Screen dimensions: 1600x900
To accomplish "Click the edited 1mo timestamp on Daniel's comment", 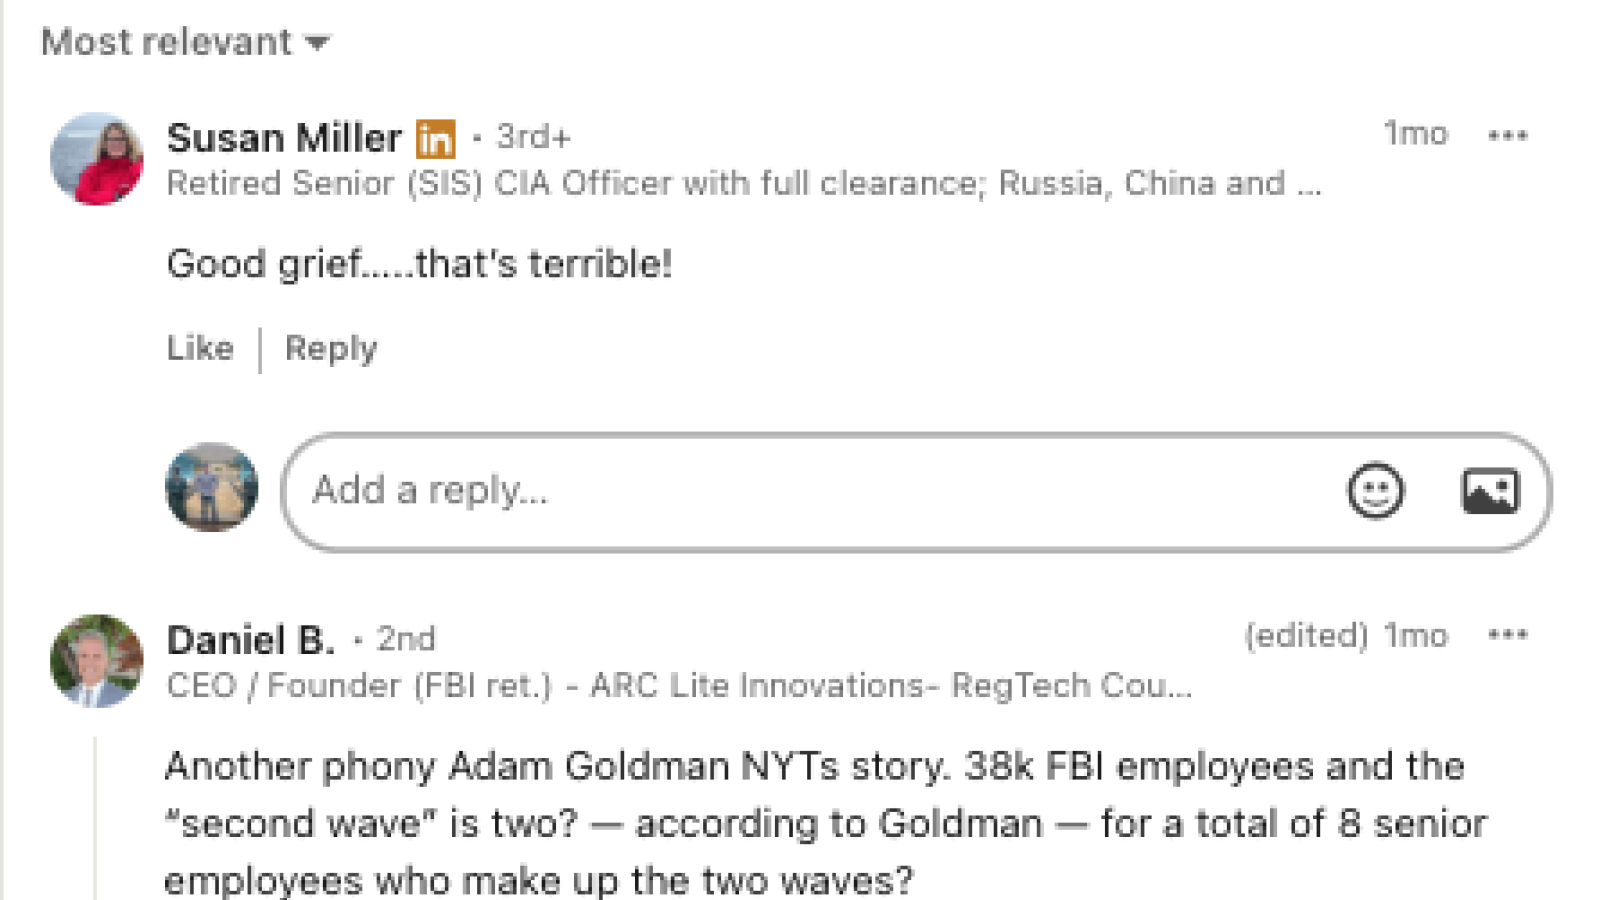I will click(1346, 635).
